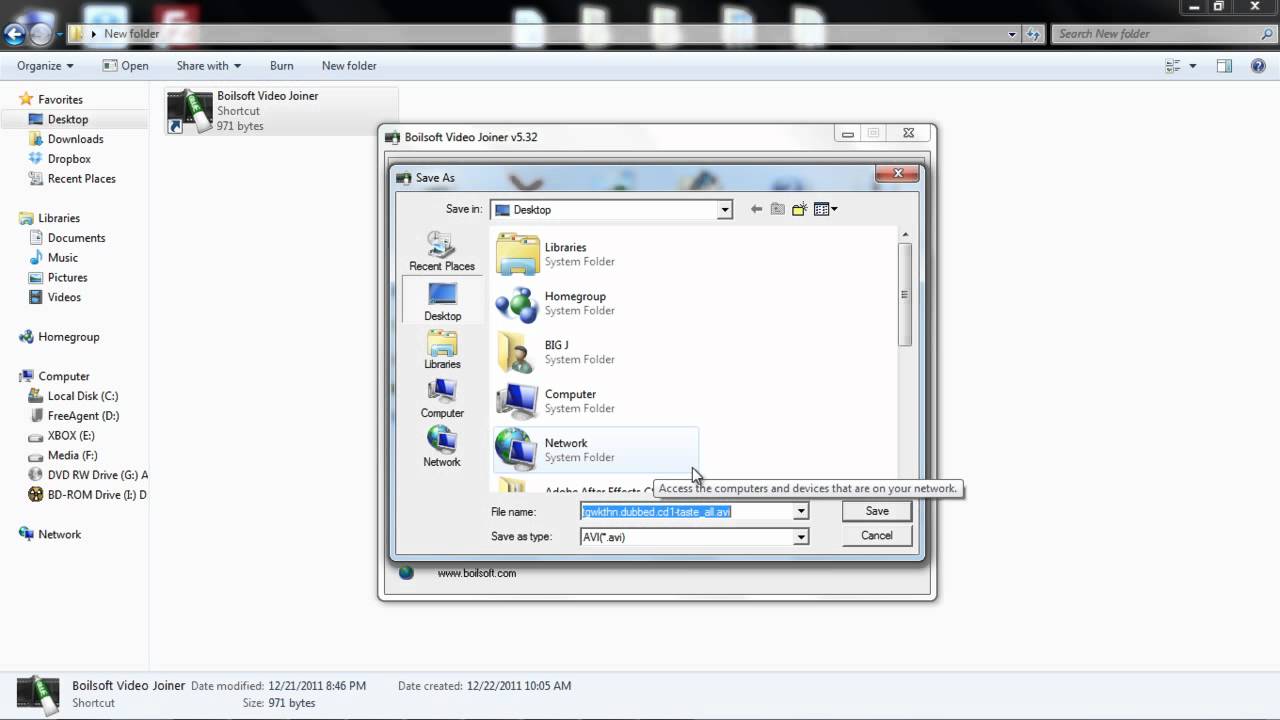Open the Share with menu
1280x720 pixels.
(208, 66)
